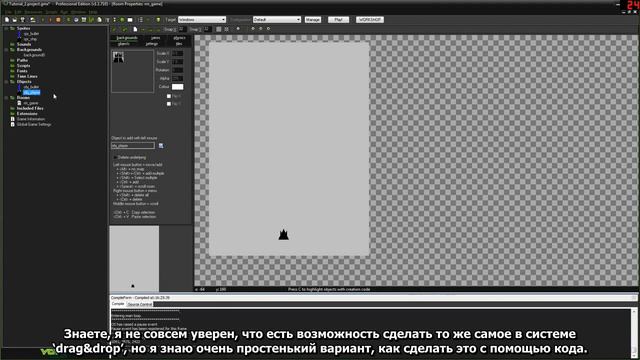The image size is (640, 360).
Task: Switch to the backgrounds tab
Action: [x=127, y=38]
